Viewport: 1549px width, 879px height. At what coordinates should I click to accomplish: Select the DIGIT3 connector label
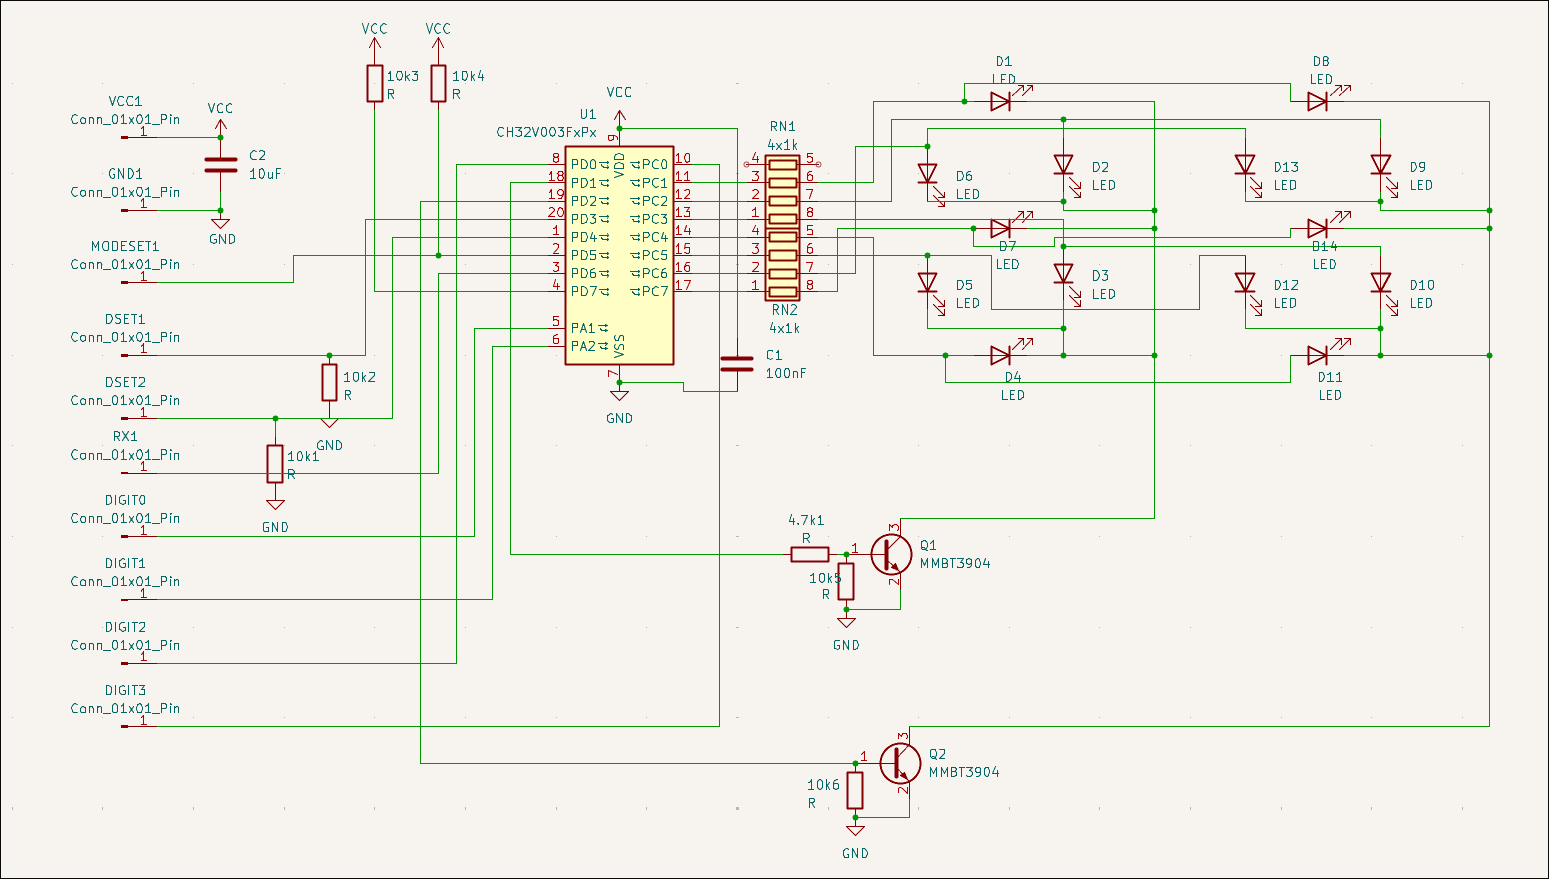point(125,690)
